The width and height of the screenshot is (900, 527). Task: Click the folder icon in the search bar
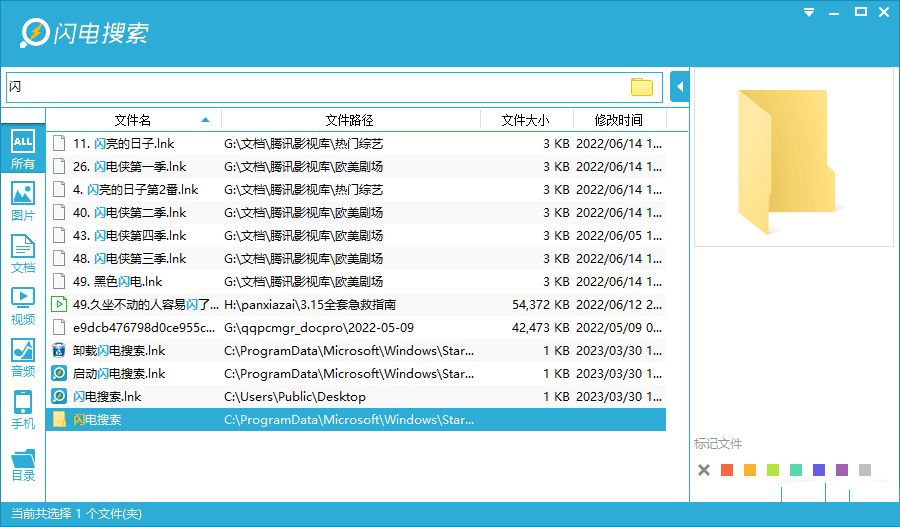click(642, 87)
